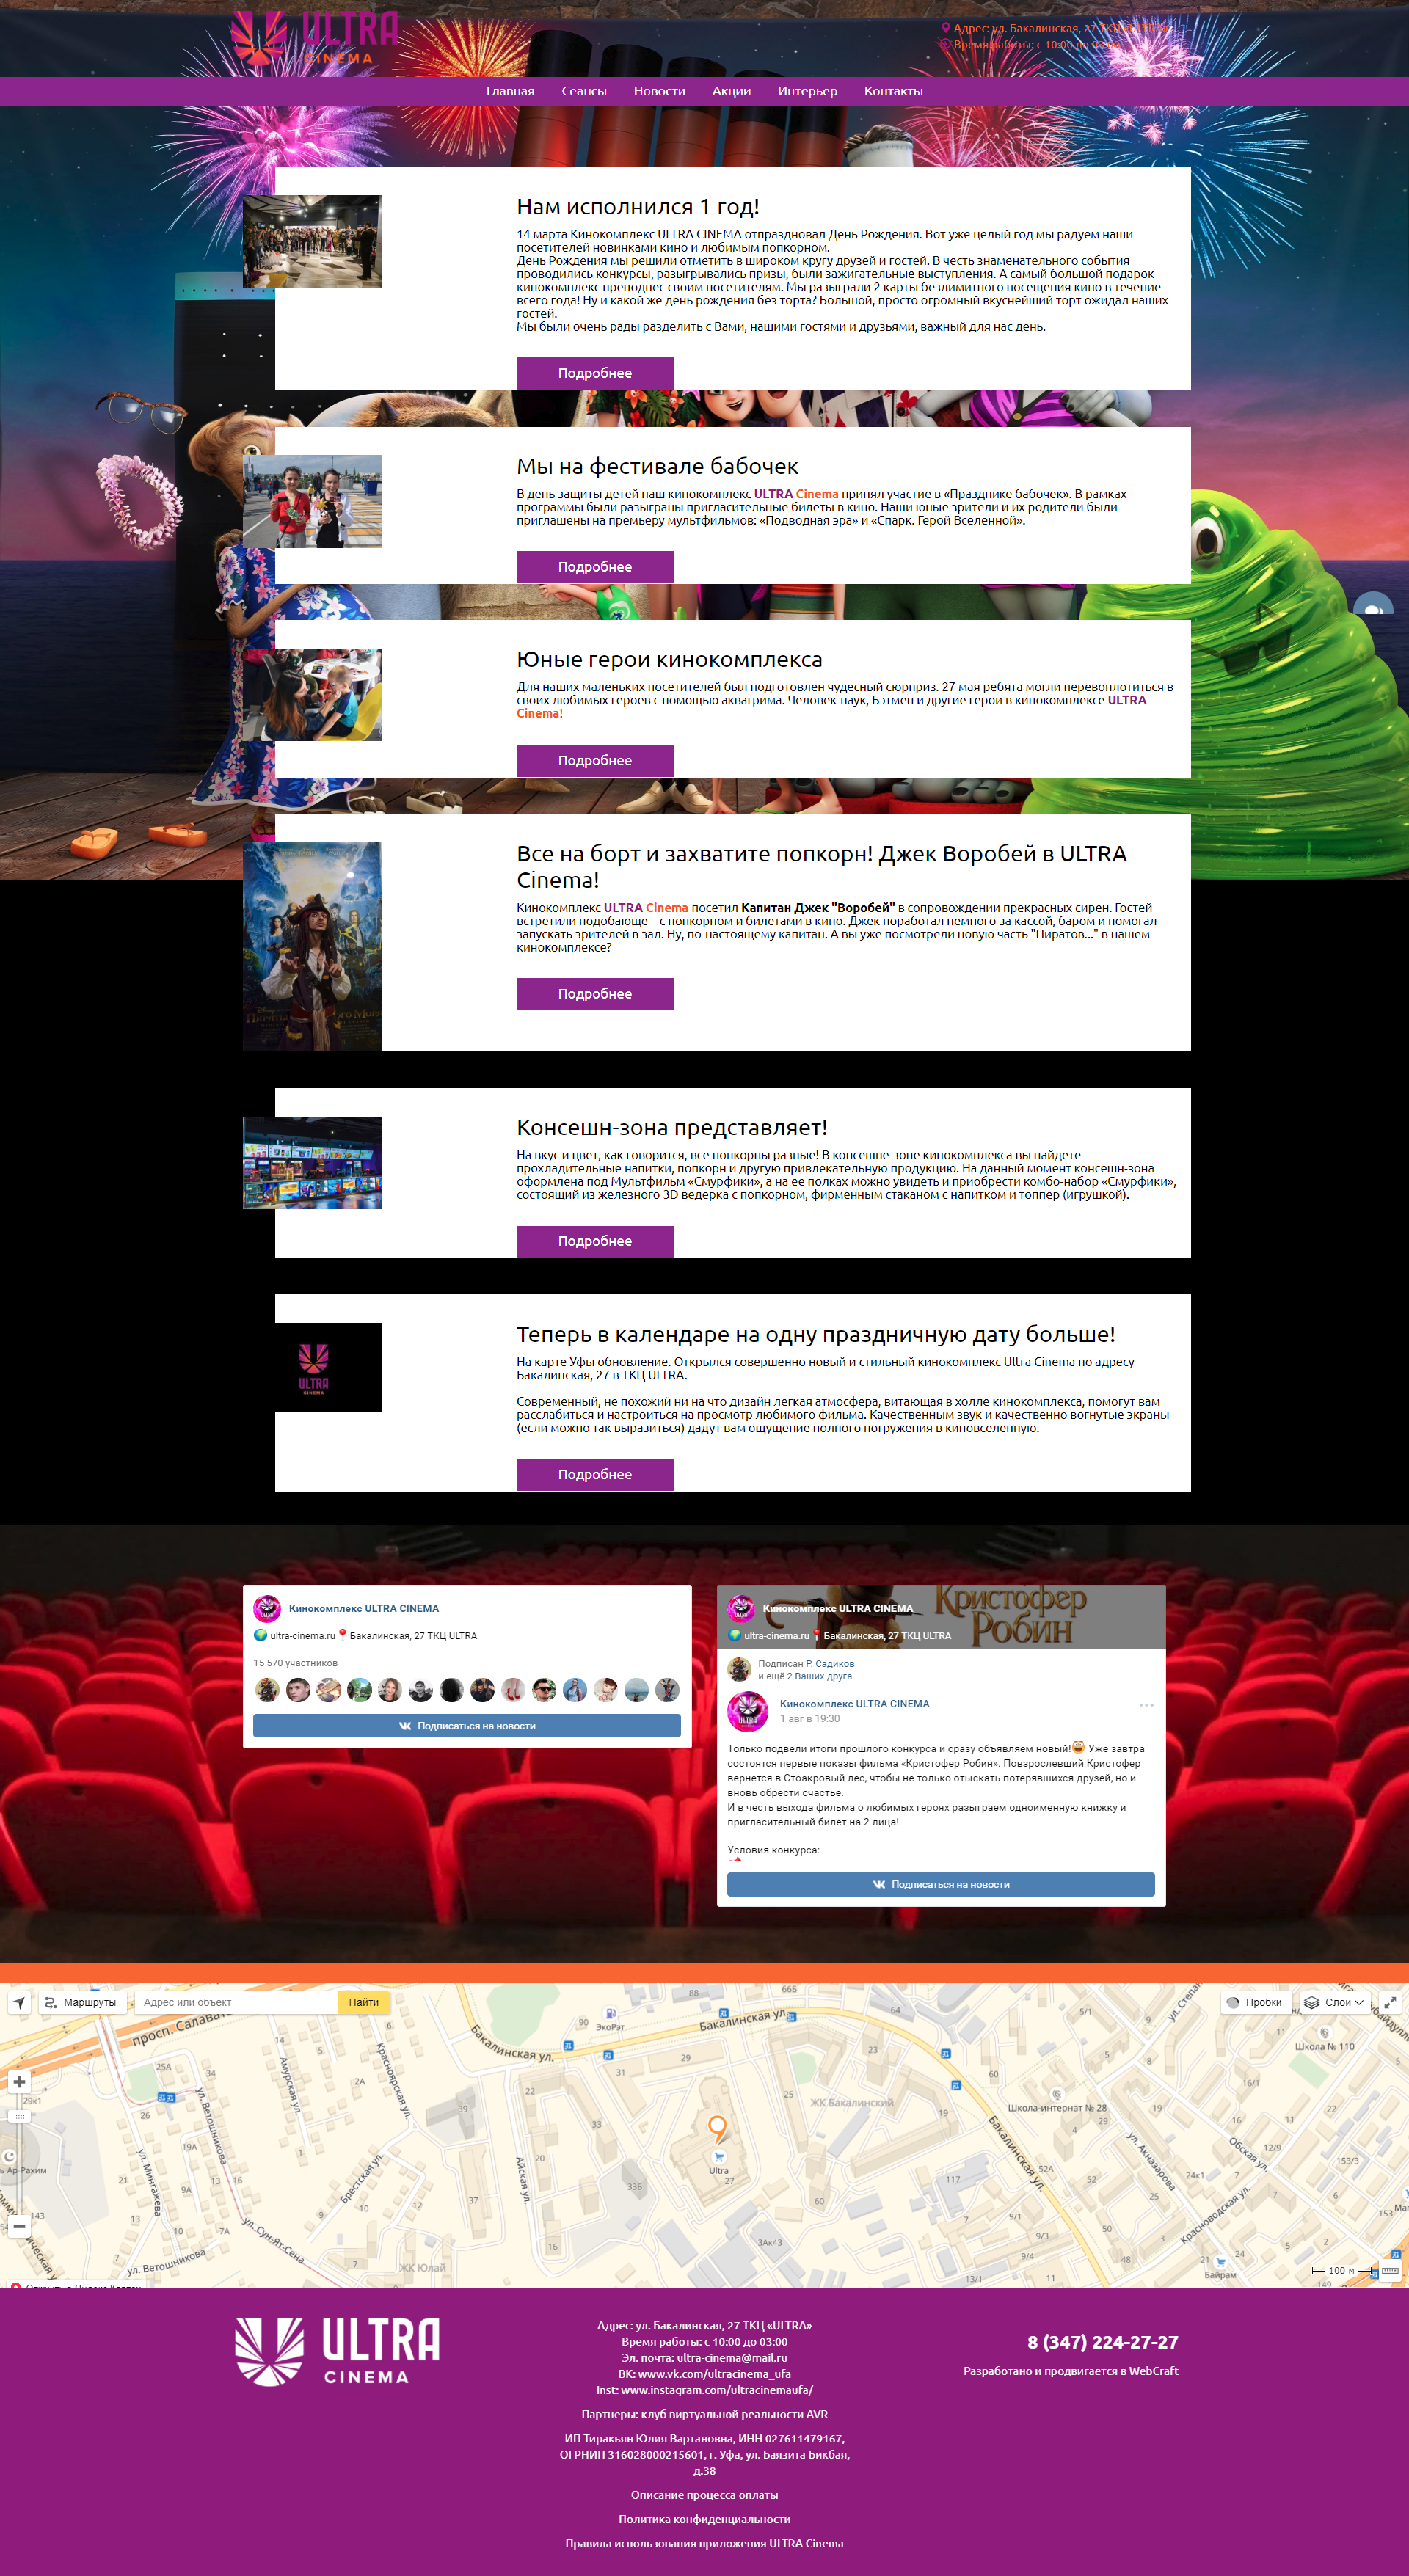The image size is (1409, 2576).
Task: Open 'Кинокомплекс ULTRA CINEMA' title in left VK widget
Action: click(x=364, y=1608)
